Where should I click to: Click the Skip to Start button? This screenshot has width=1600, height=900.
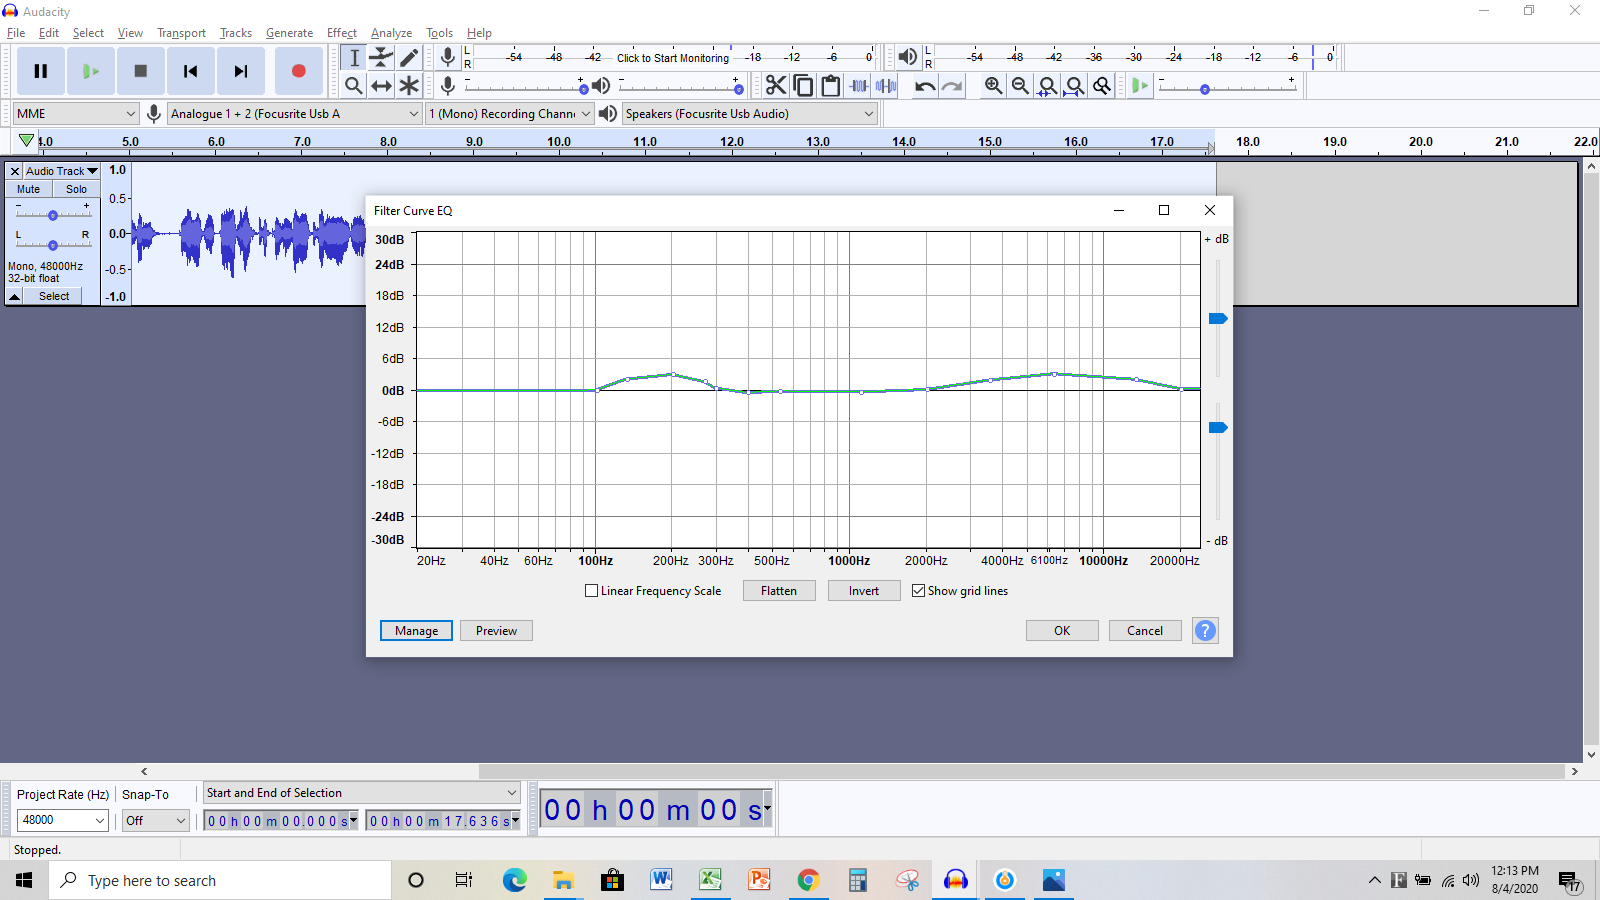[x=190, y=71]
